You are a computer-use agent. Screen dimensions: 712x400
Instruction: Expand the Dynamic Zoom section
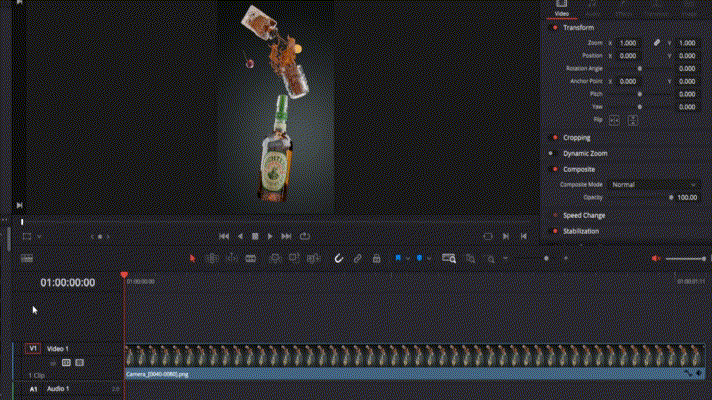pyautogui.click(x=585, y=153)
